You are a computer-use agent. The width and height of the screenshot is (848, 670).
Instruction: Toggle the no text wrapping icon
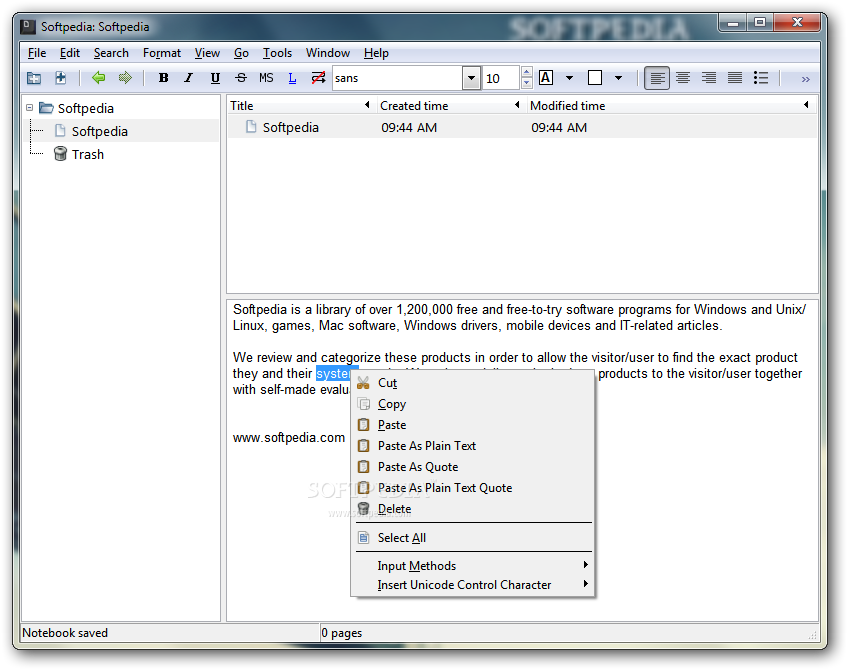(x=319, y=78)
